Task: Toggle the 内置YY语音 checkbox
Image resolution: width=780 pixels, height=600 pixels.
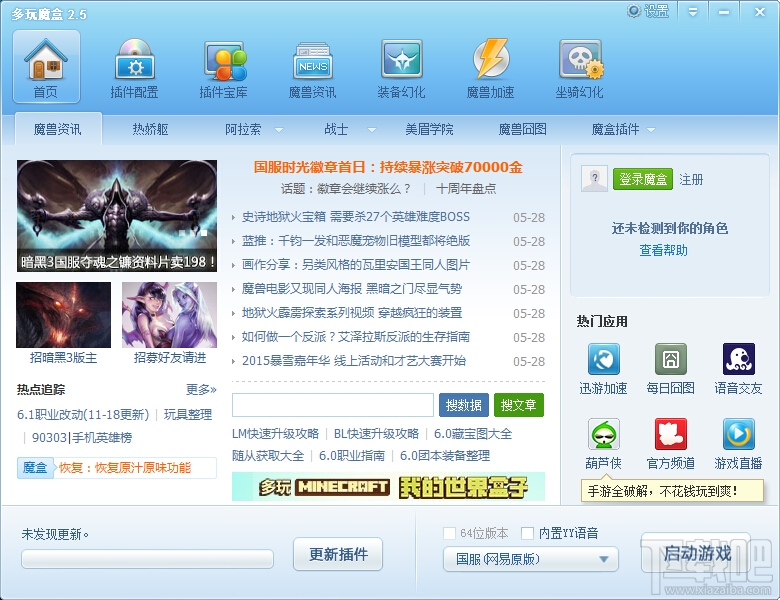Action: point(527,533)
